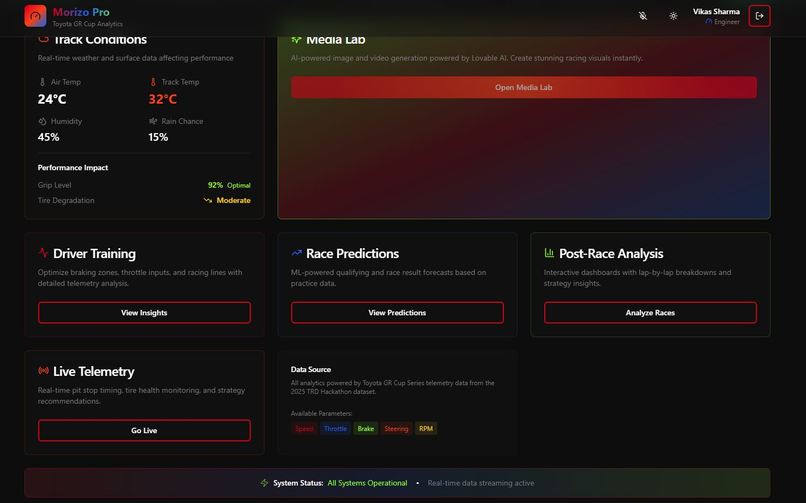Click the Performance Impact label

click(73, 167)
